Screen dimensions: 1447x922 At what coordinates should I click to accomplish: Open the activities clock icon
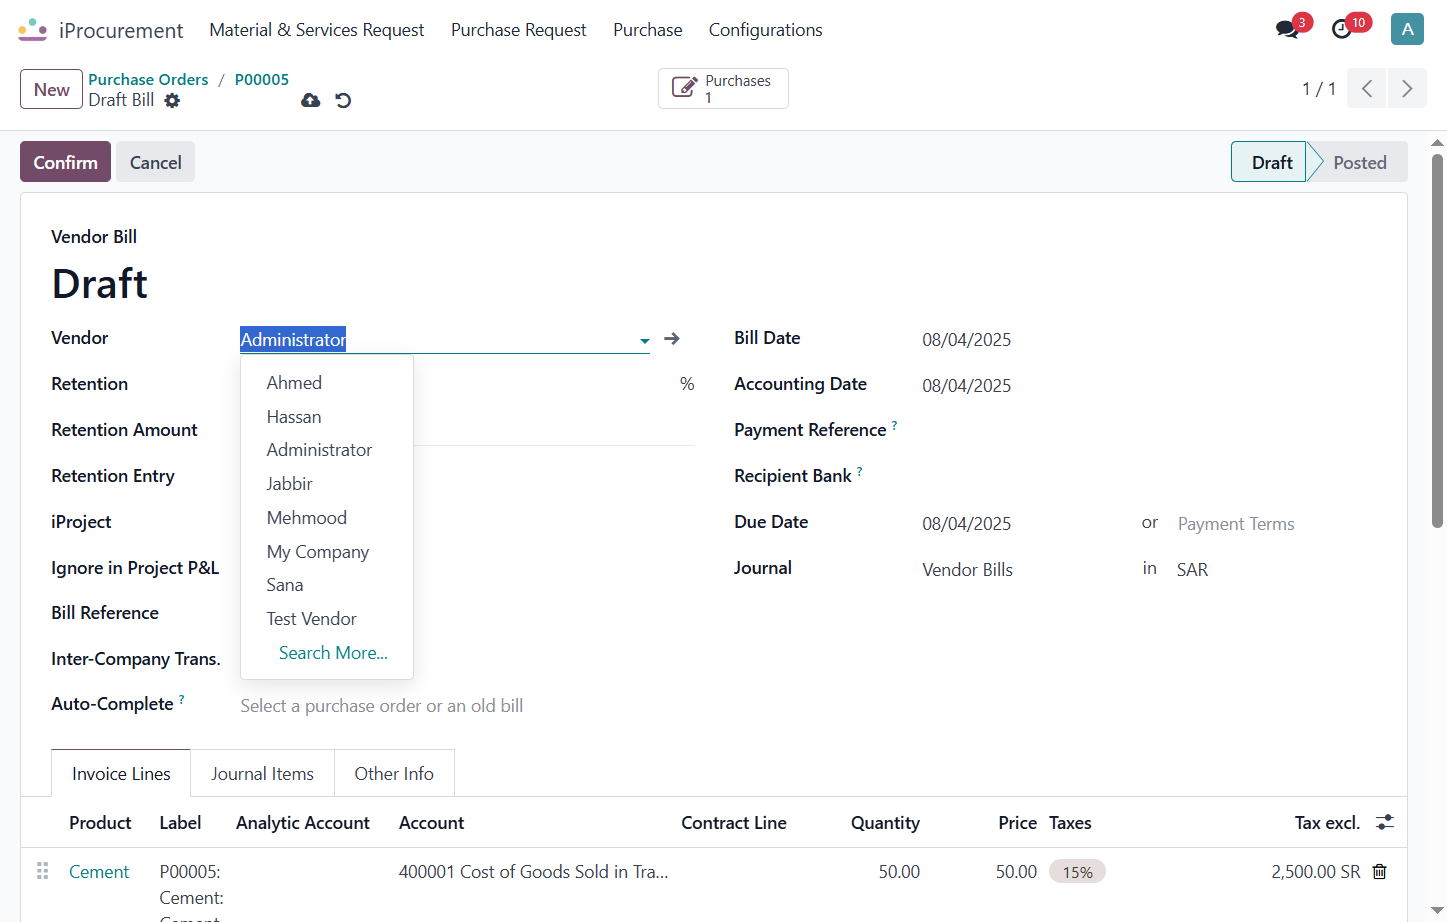coord(1342,30)
